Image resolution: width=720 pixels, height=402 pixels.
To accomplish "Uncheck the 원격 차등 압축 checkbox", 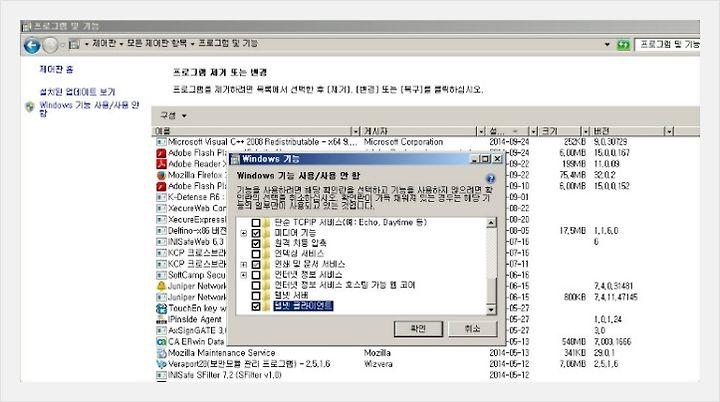I will point(256,243).
